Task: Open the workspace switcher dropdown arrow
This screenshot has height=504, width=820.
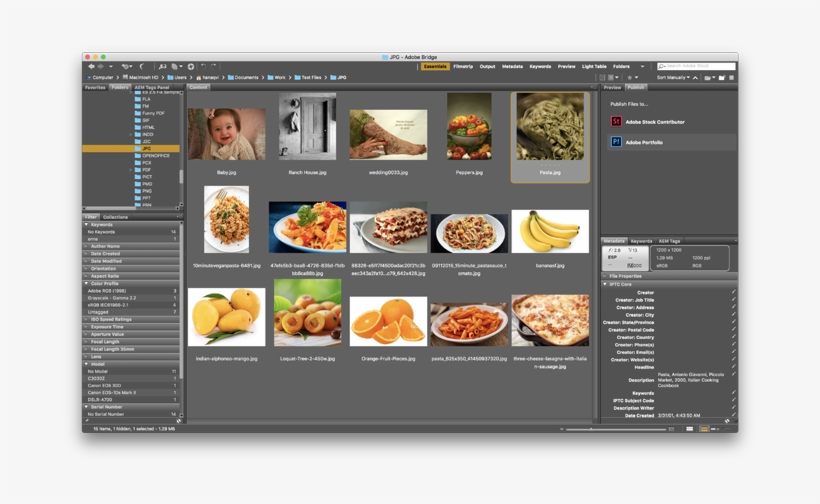Action: point(643,66)
